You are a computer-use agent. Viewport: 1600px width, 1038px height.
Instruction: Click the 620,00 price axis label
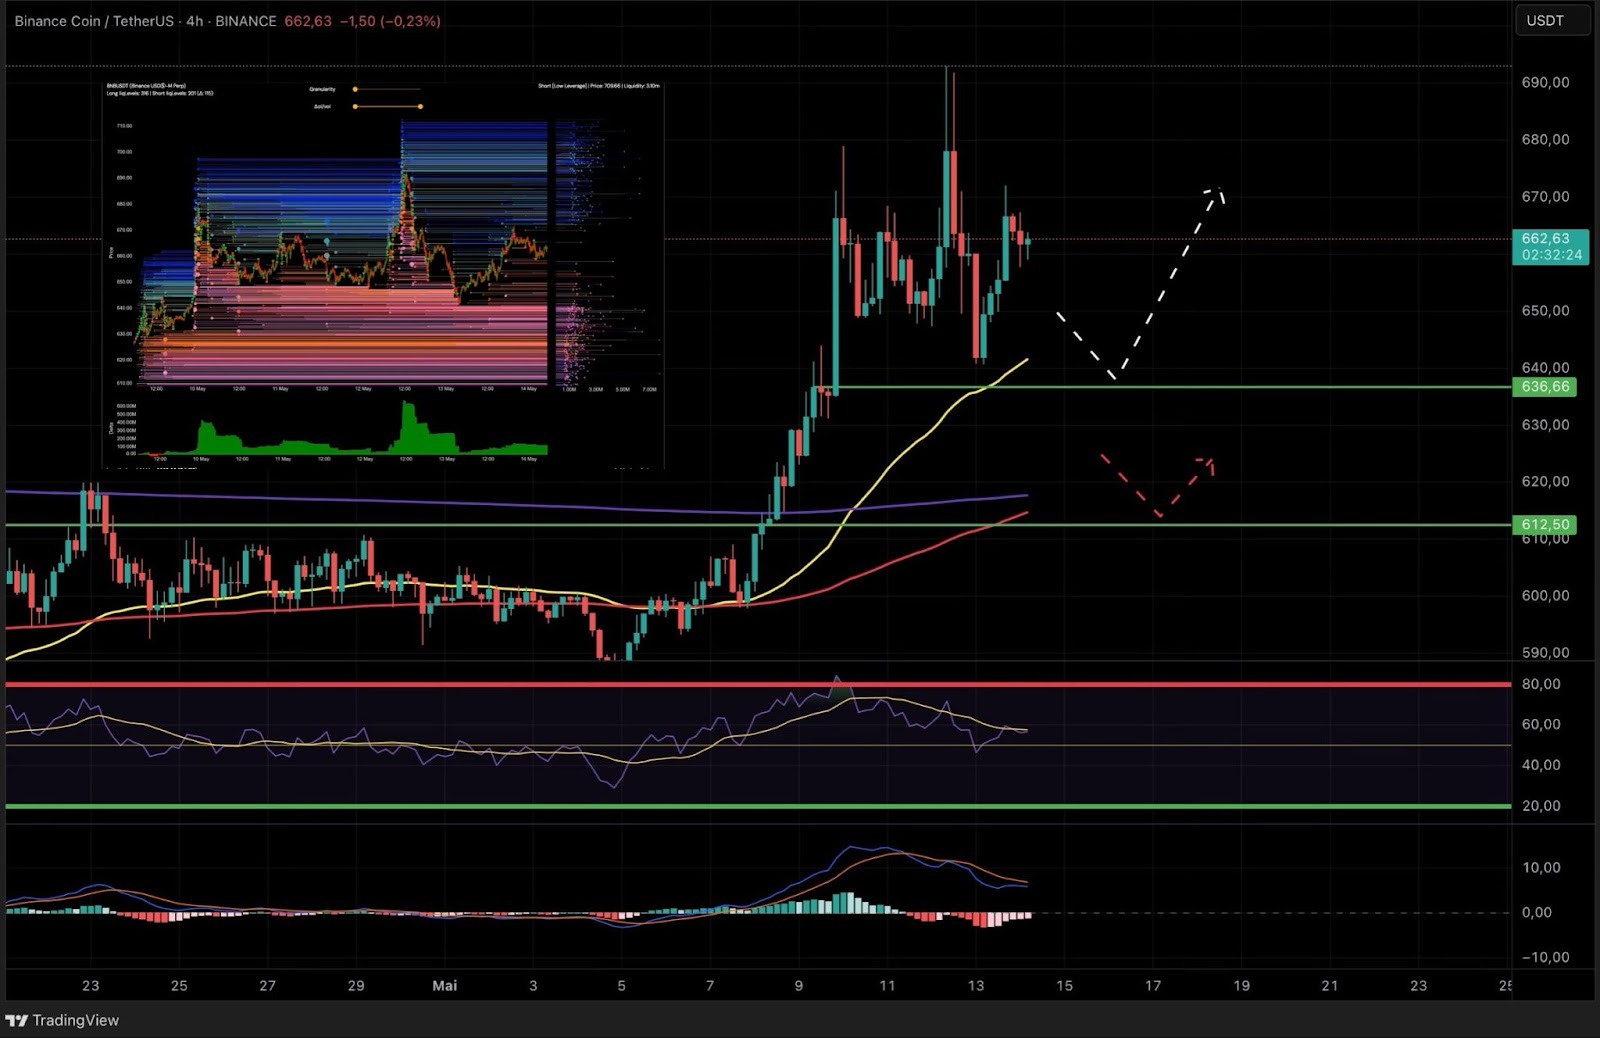(x=1545, y=481)
